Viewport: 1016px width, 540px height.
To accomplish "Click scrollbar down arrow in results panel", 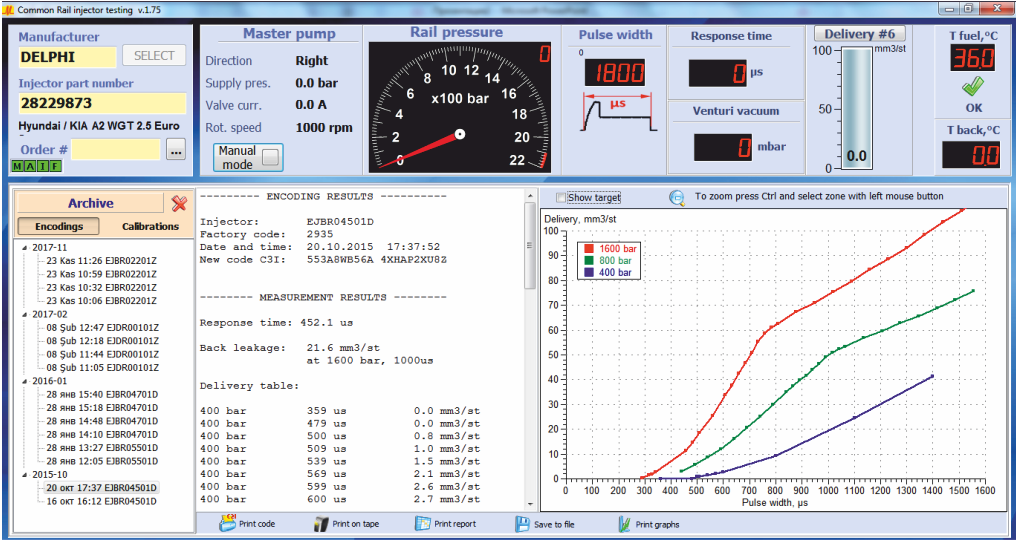I will tap(529, 504).
